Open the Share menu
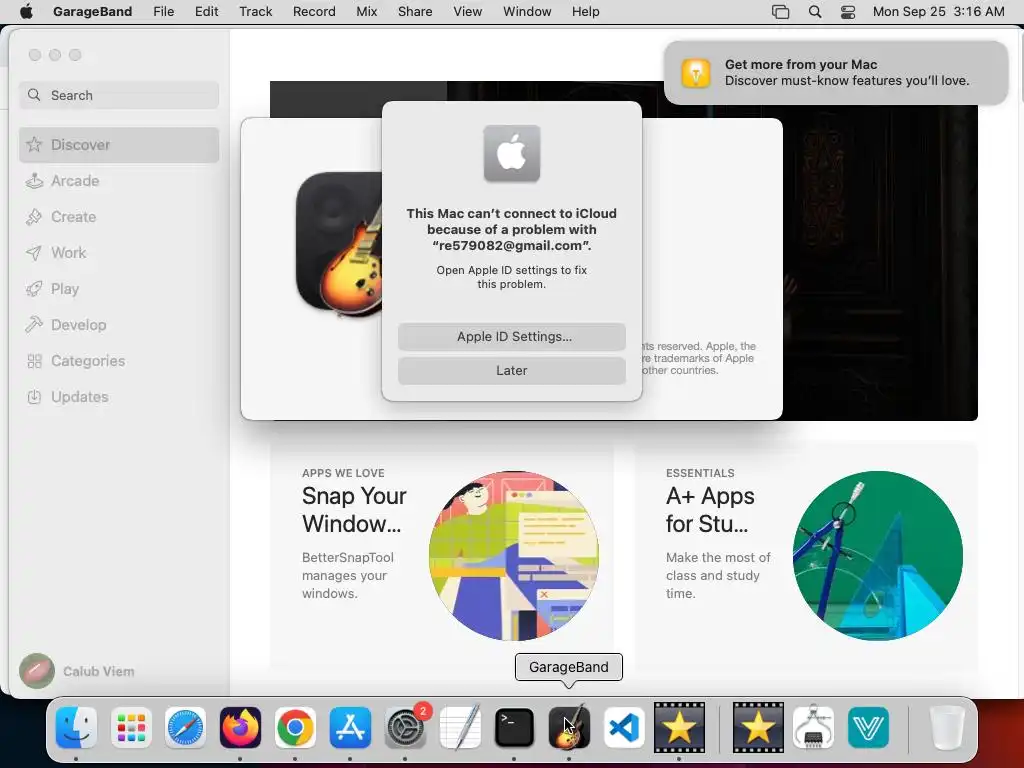1024x768 pixels. [x=415, y=12]
